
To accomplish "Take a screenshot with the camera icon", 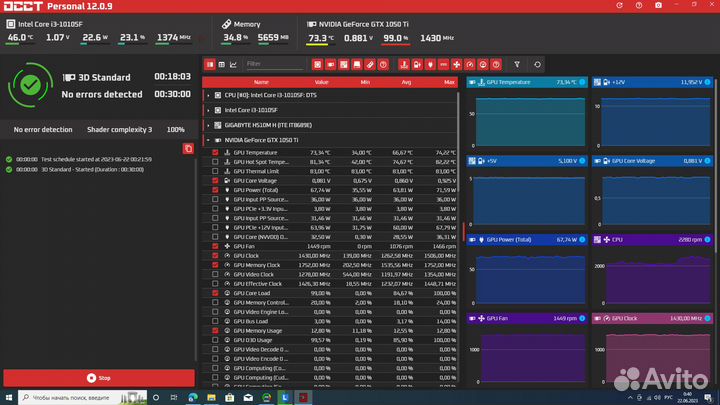I will [658, 6].
